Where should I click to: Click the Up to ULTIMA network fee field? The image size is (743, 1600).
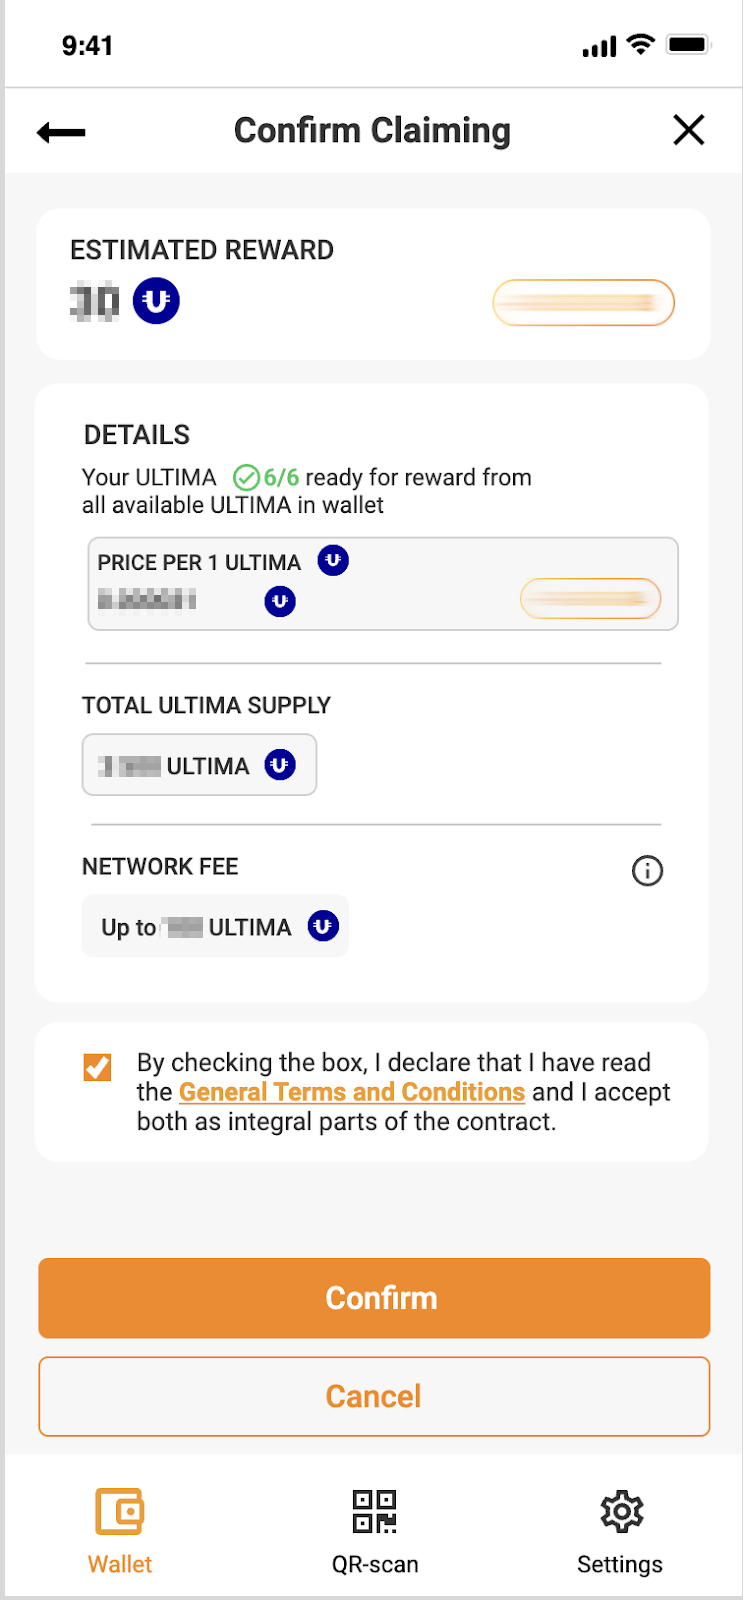pos(215,927)
